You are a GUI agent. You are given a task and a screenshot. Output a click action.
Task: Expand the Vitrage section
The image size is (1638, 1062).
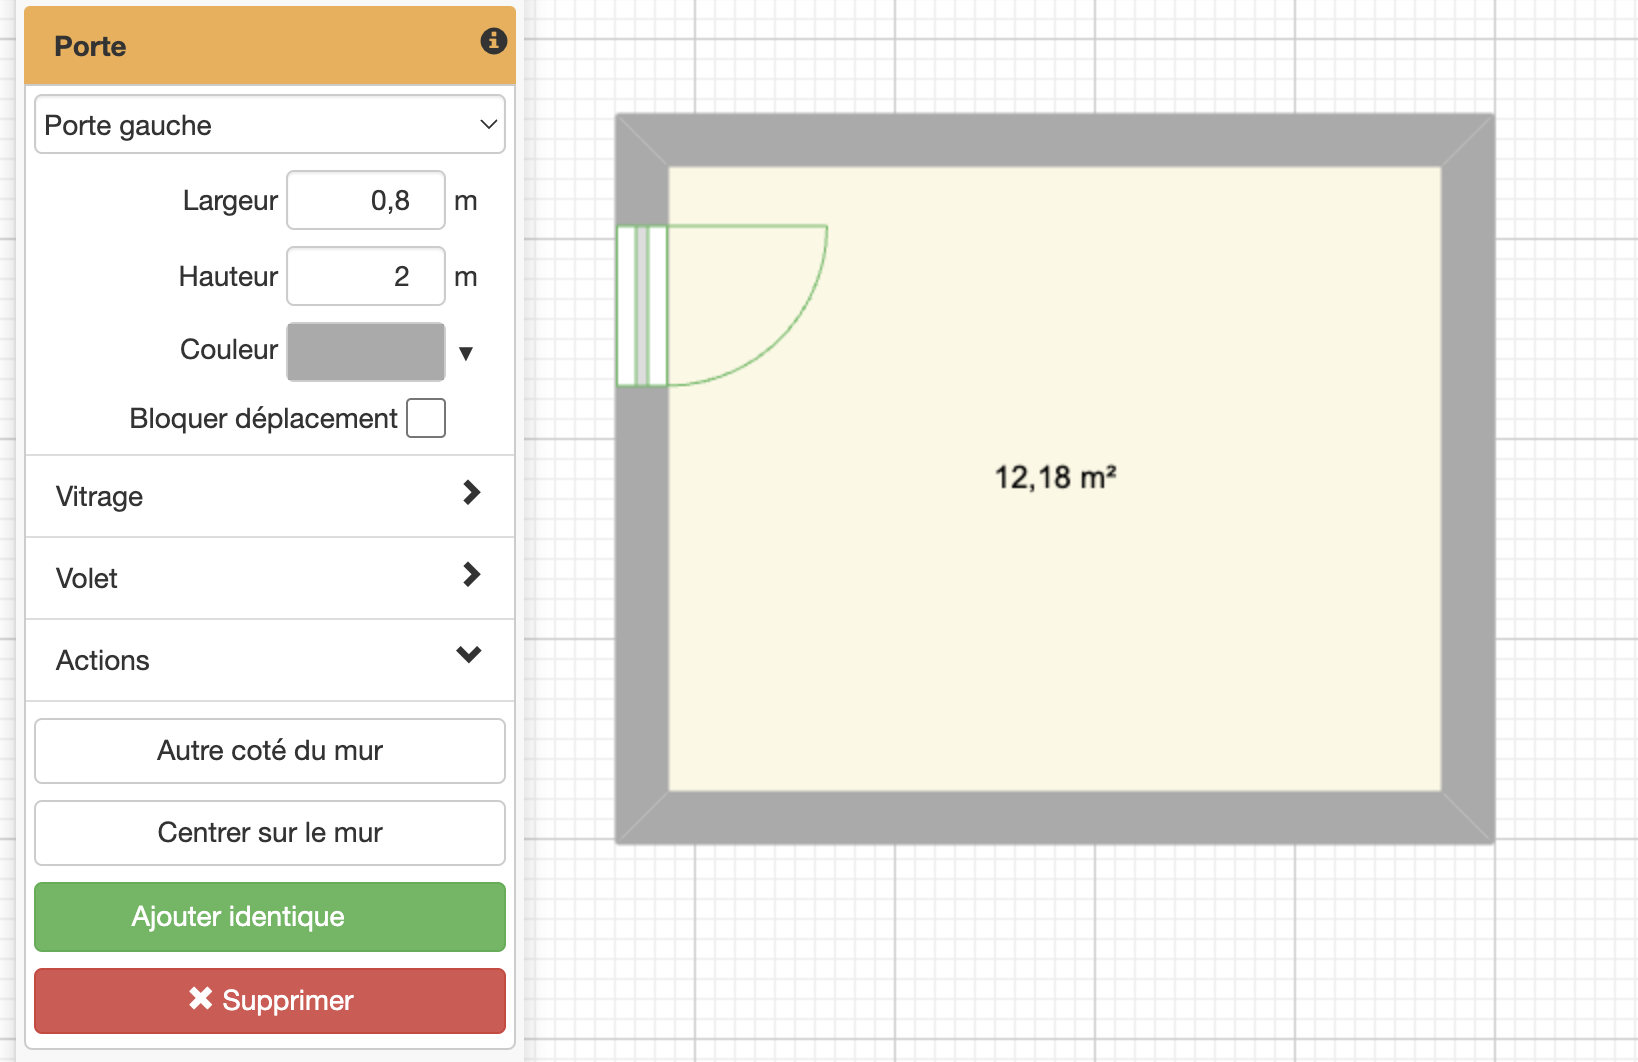(x=270, y=496)
